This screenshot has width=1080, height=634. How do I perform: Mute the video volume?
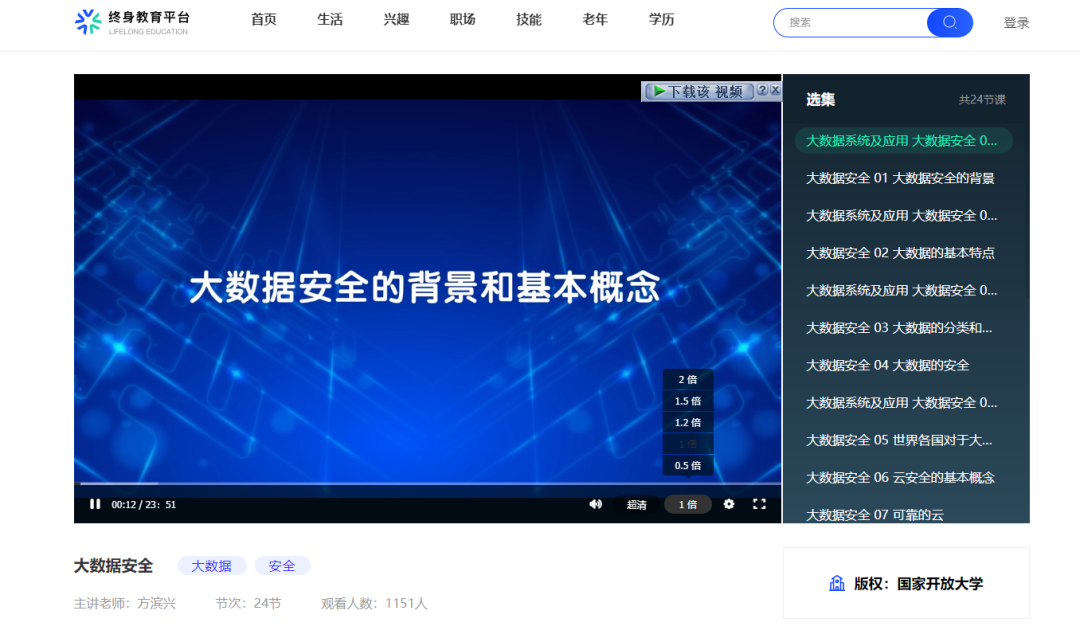tap(596, 504)
